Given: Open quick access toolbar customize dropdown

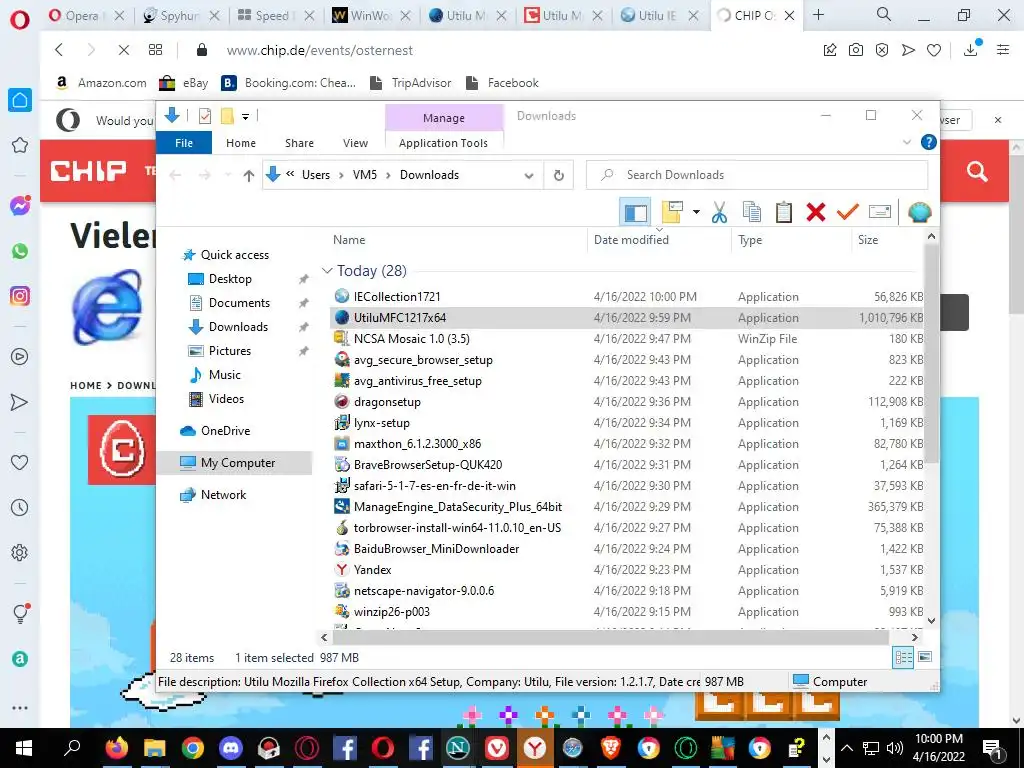Looking at the screenshot, I should pos(246,117).
